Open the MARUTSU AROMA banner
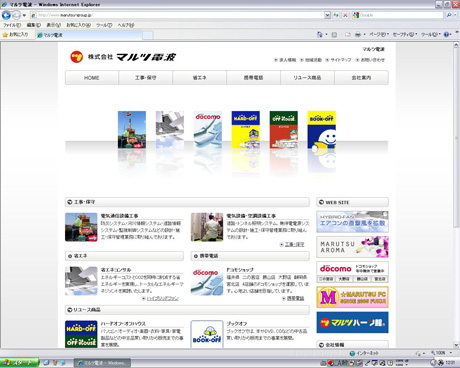 352,247
